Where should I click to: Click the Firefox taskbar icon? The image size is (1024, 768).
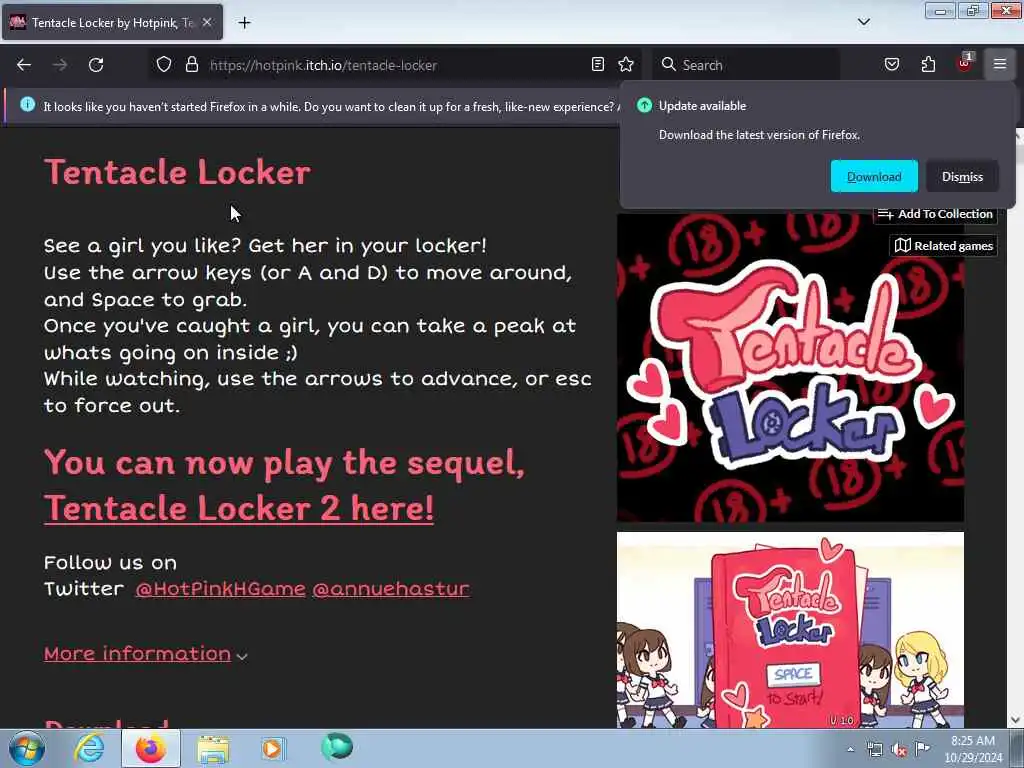[151, 748]
